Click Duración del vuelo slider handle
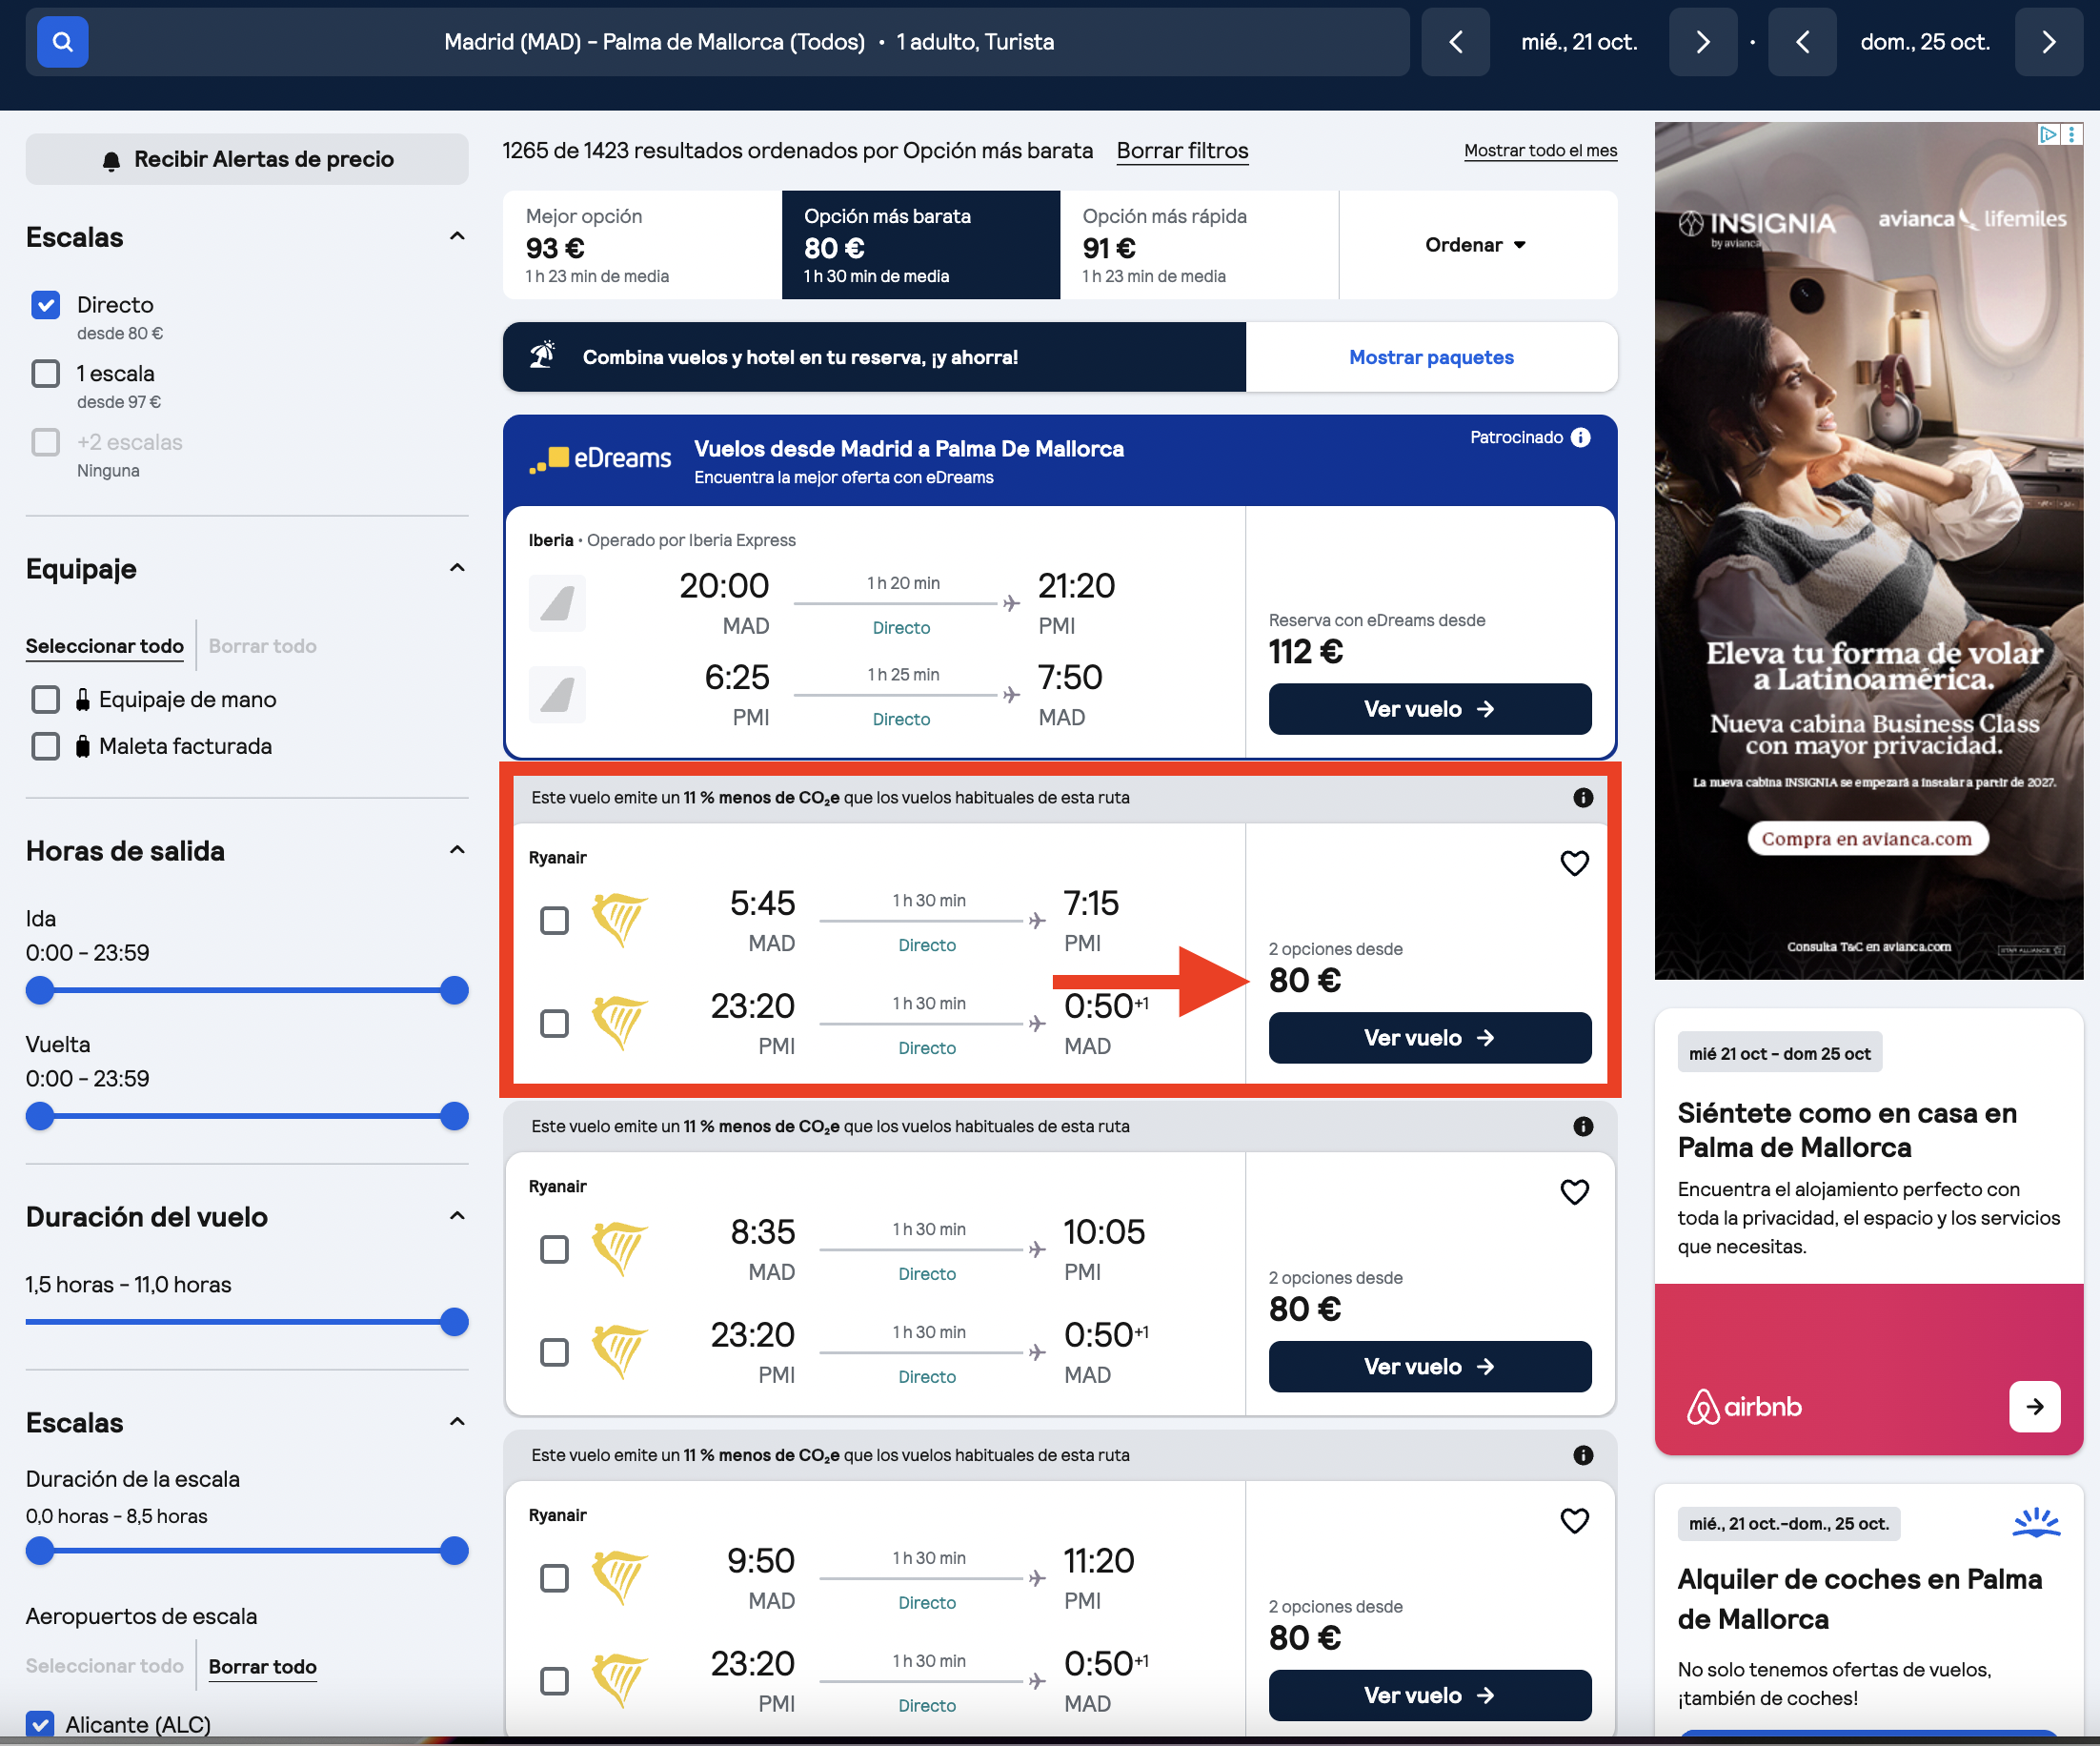The width and height of the screenshot is (2100, 1746). (454, 1323)
